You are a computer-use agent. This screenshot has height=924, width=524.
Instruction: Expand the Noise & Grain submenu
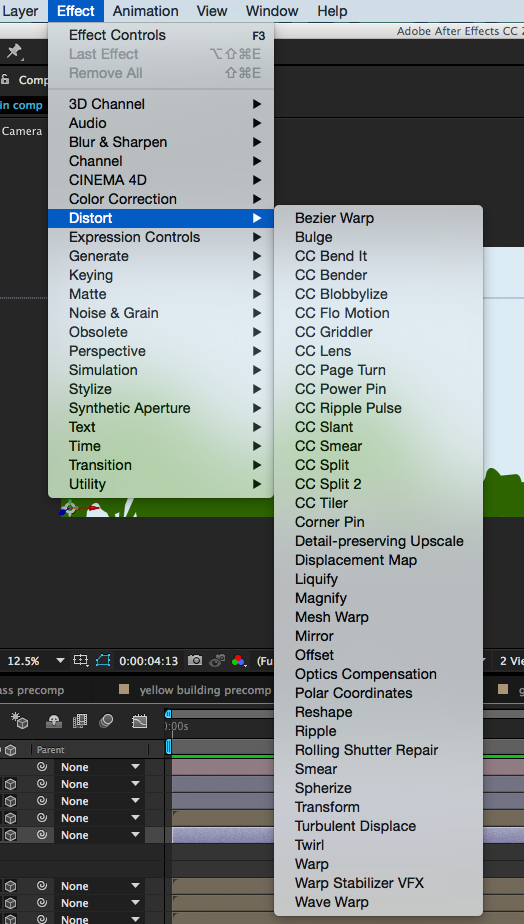pyautogui.click(x=161, y=313)
